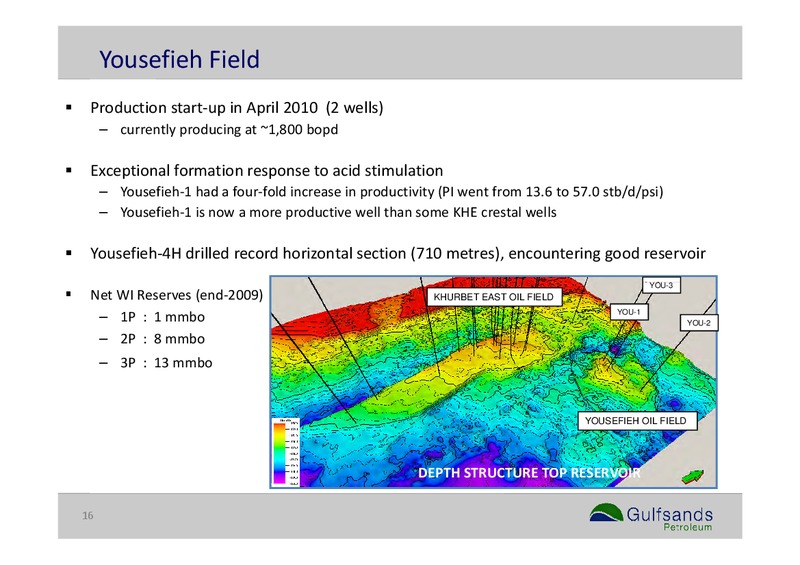Viewport: 800px width, 565px height.
Task: Select the '2P : 8 mmbo' line
Action: pos(162,339)
